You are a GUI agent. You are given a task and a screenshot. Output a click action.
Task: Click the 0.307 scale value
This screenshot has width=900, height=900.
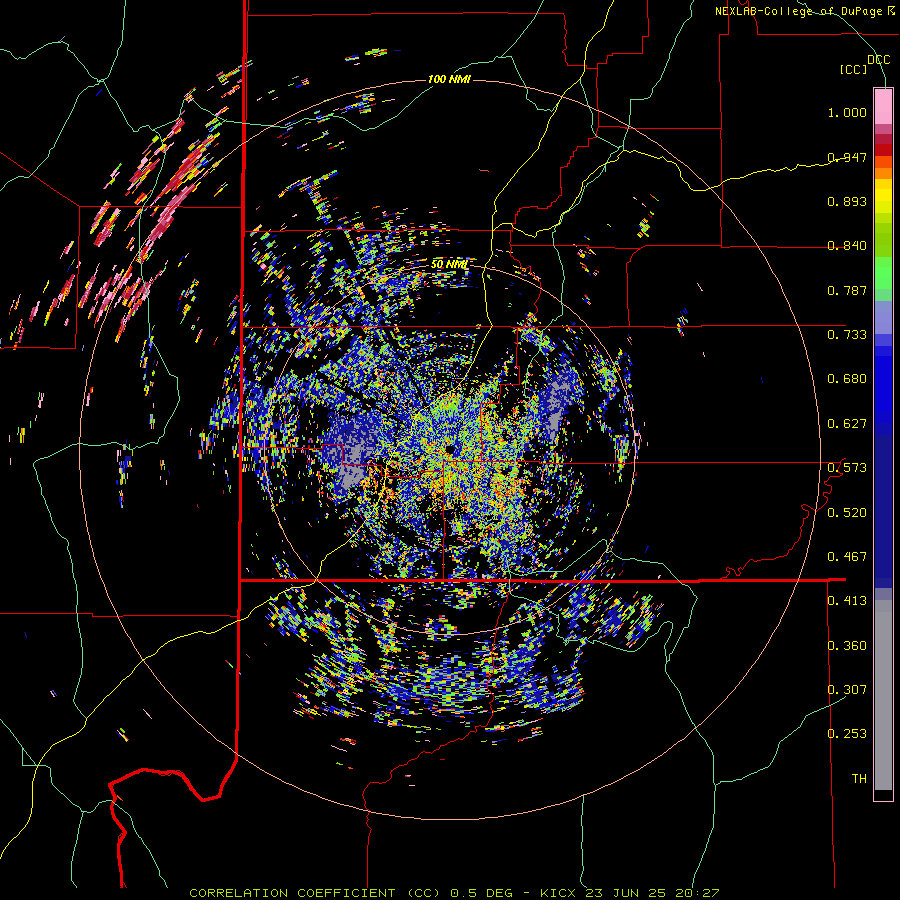(x=847, y=690)
